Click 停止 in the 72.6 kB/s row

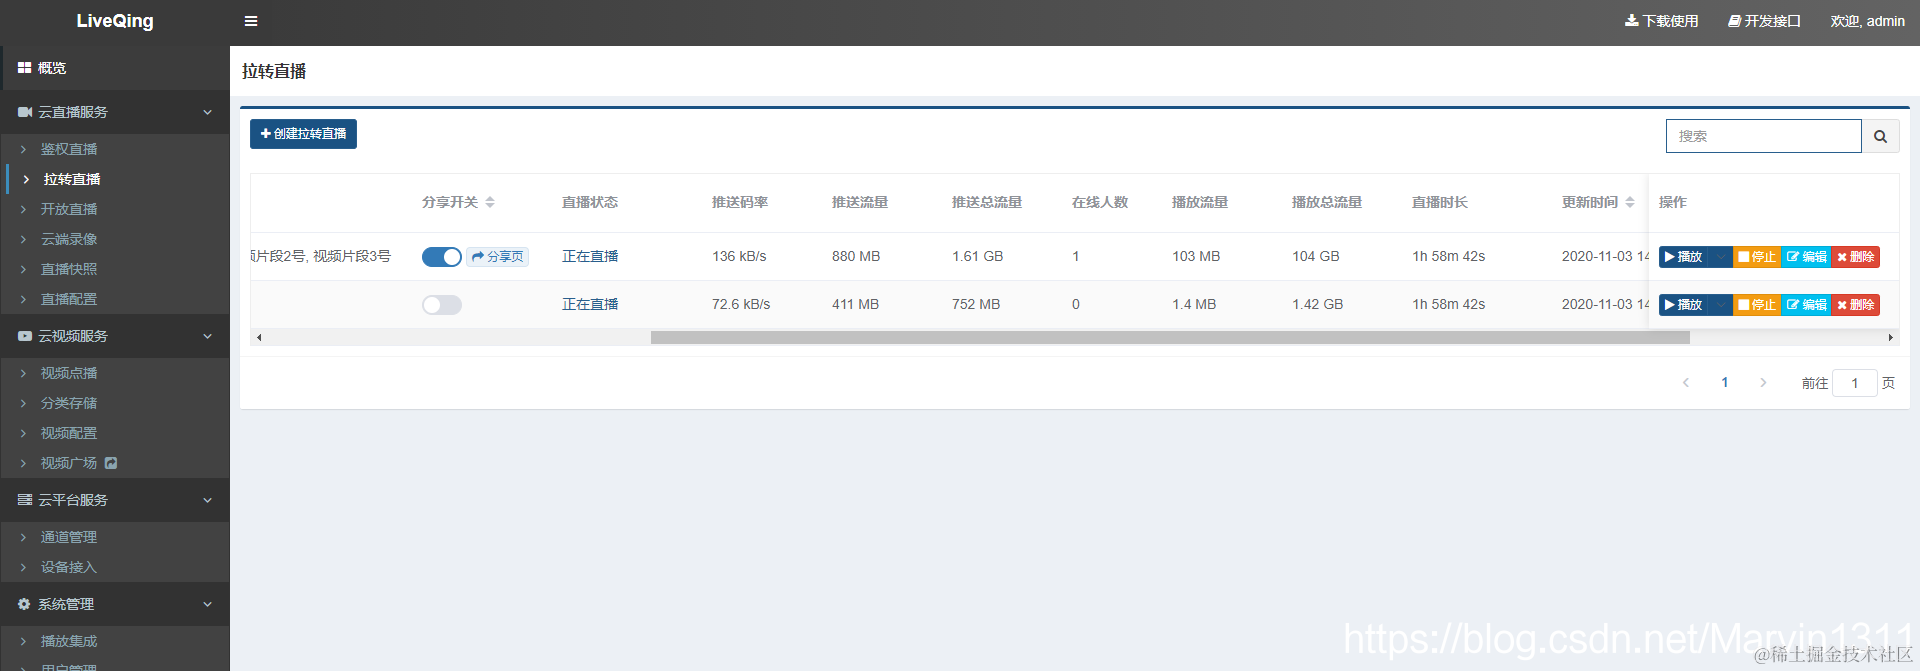tap(1757, 305)
